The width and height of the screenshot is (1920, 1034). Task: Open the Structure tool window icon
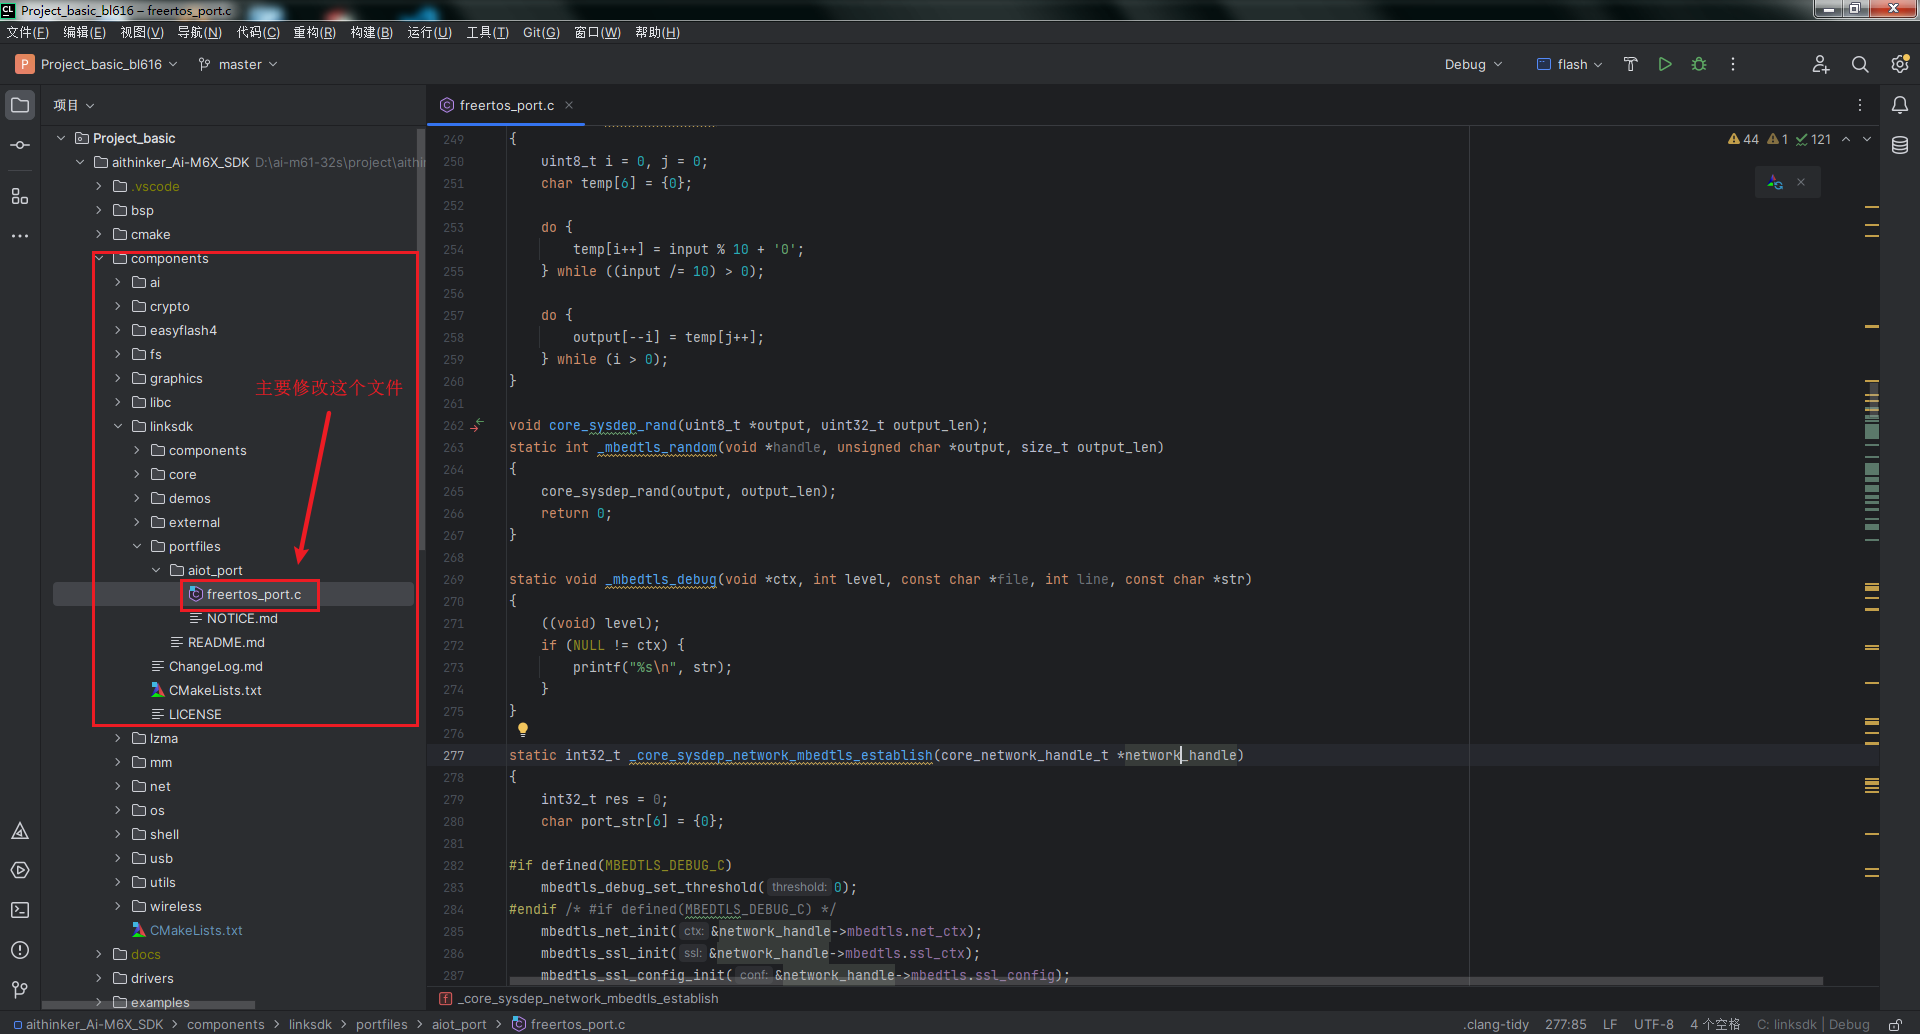(20, 196)
